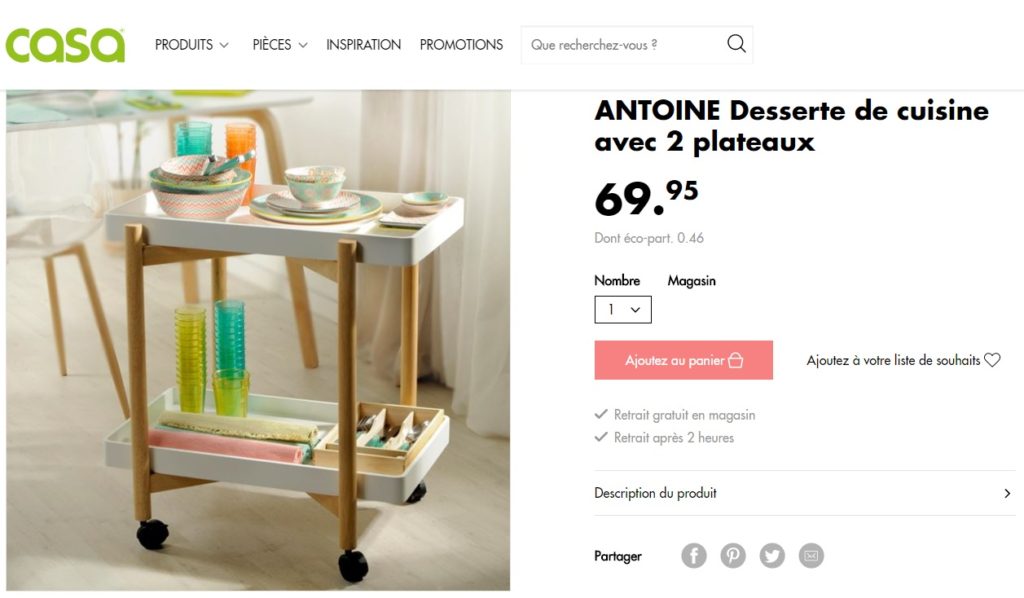The width and height of the screenshot is (1024, 598).
Task: Share by email icon
Action: point(811,556)
